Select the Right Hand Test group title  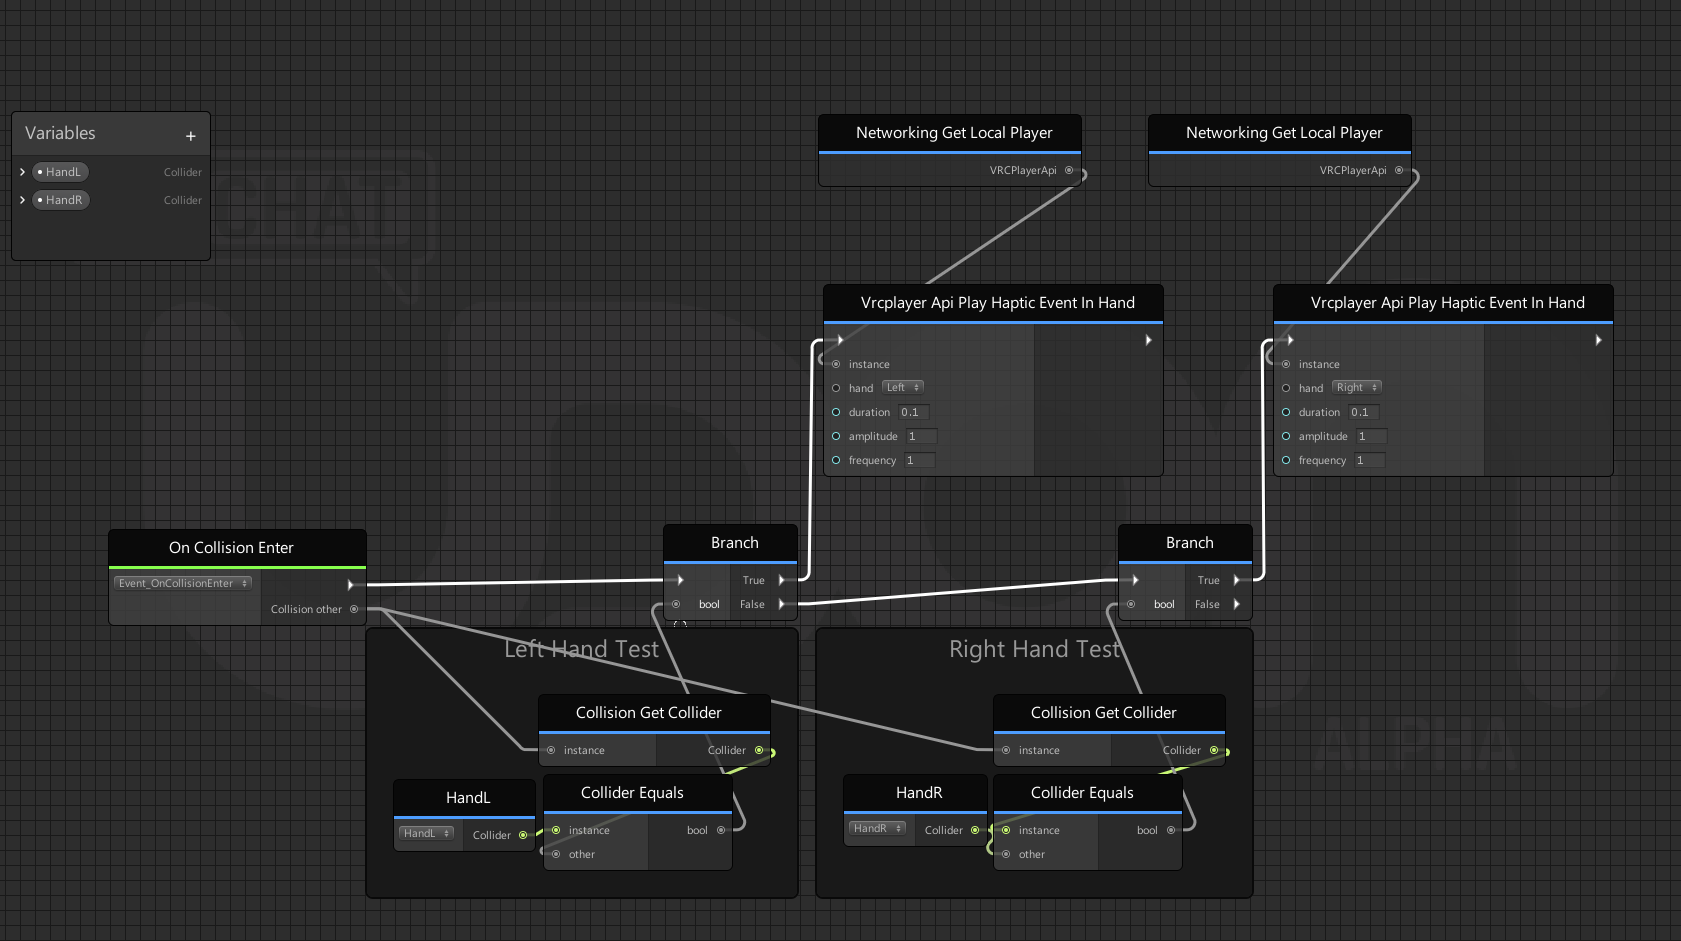coord(1034,650)
